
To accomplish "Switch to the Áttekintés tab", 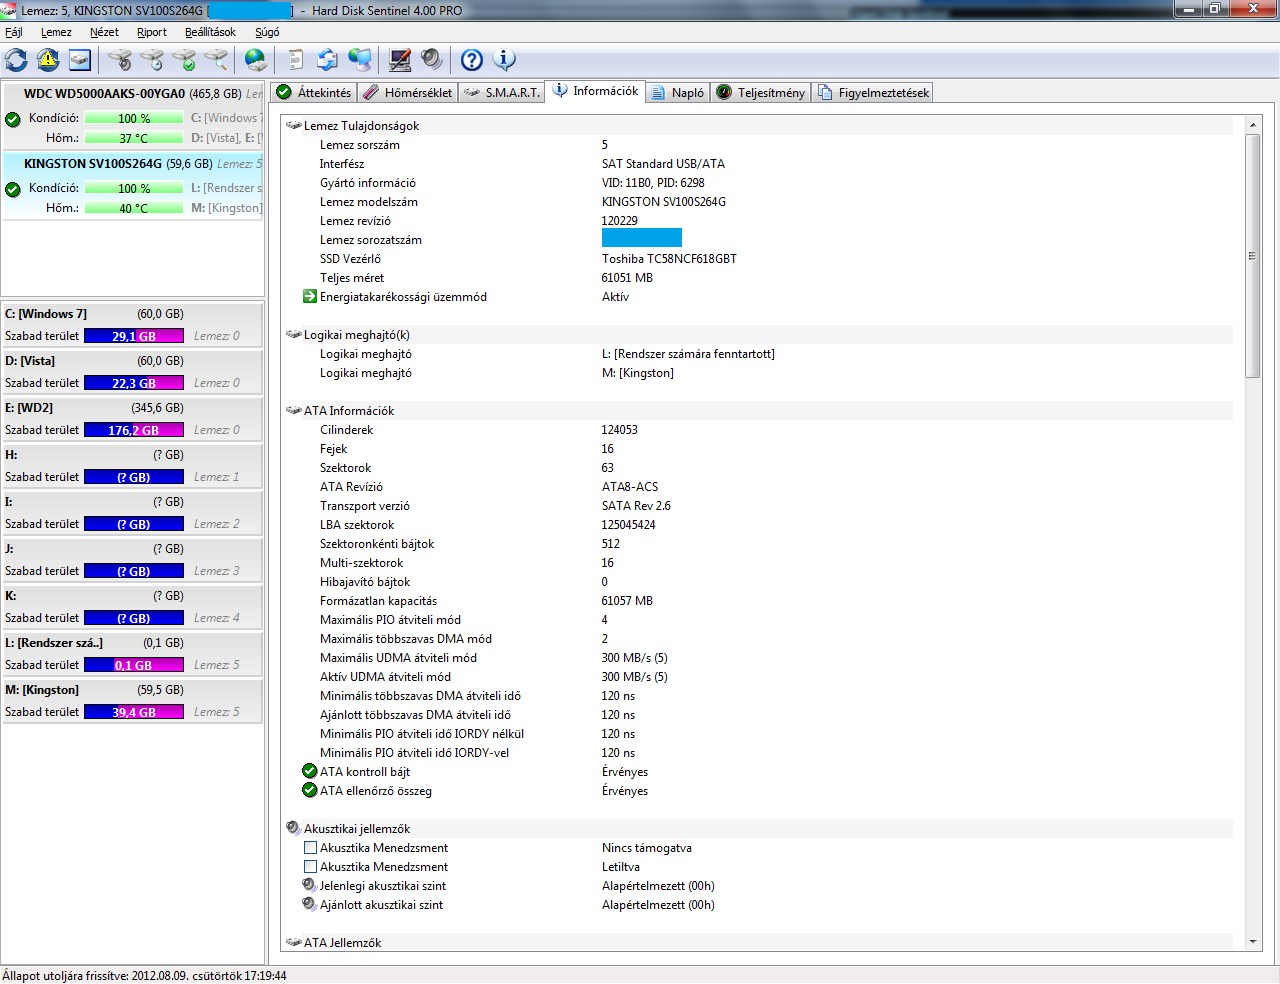I will (314, 92).
